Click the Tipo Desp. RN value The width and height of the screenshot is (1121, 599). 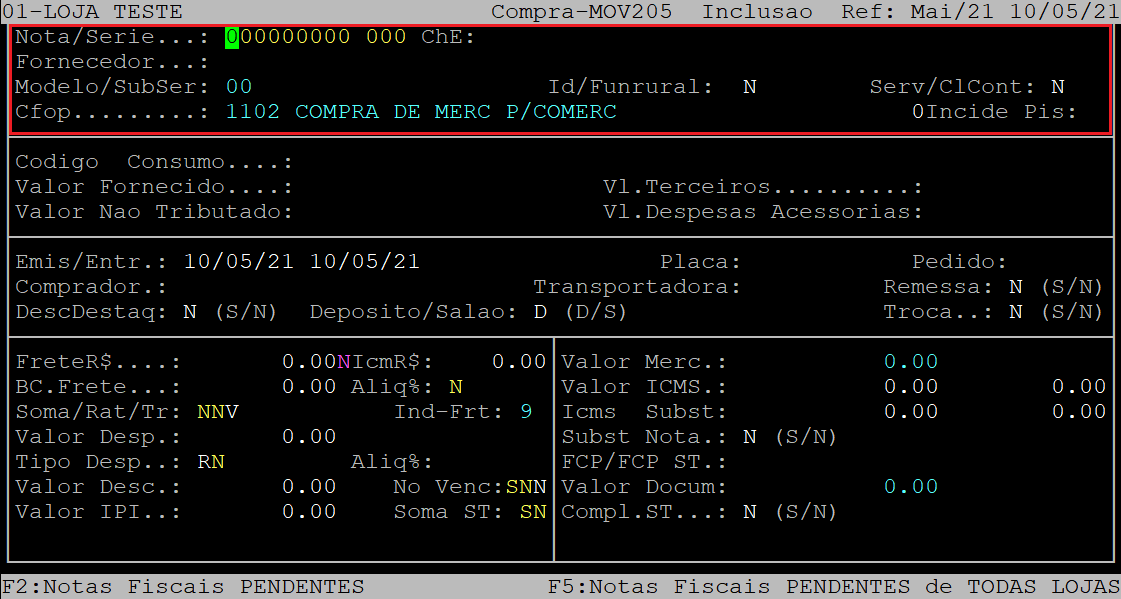click(211, 462)
